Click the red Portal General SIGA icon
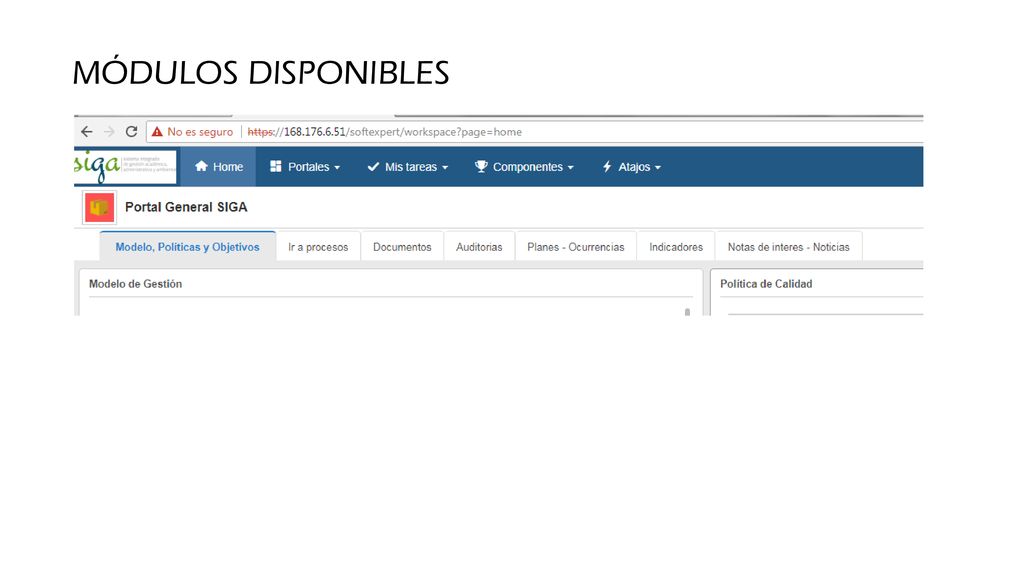 (x=99, y=208)
